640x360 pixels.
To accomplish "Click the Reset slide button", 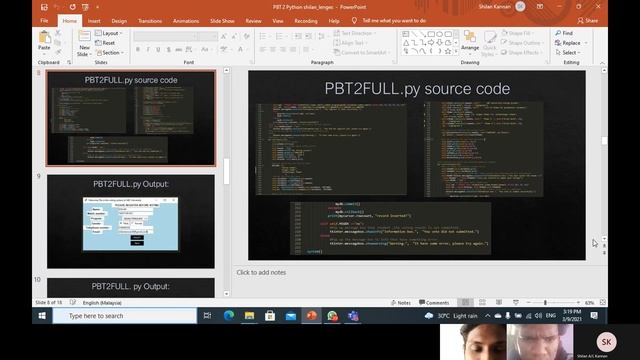I will coord(105,43).
